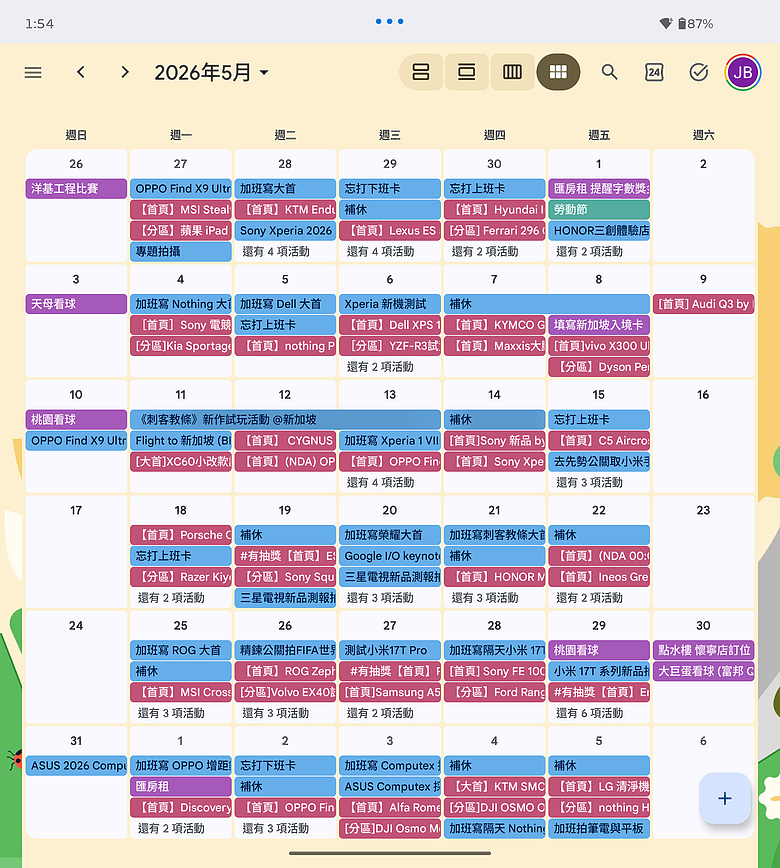780x868 pixels.
Task: Open Audi Q3 event on May 9
Action: (704, 304)
